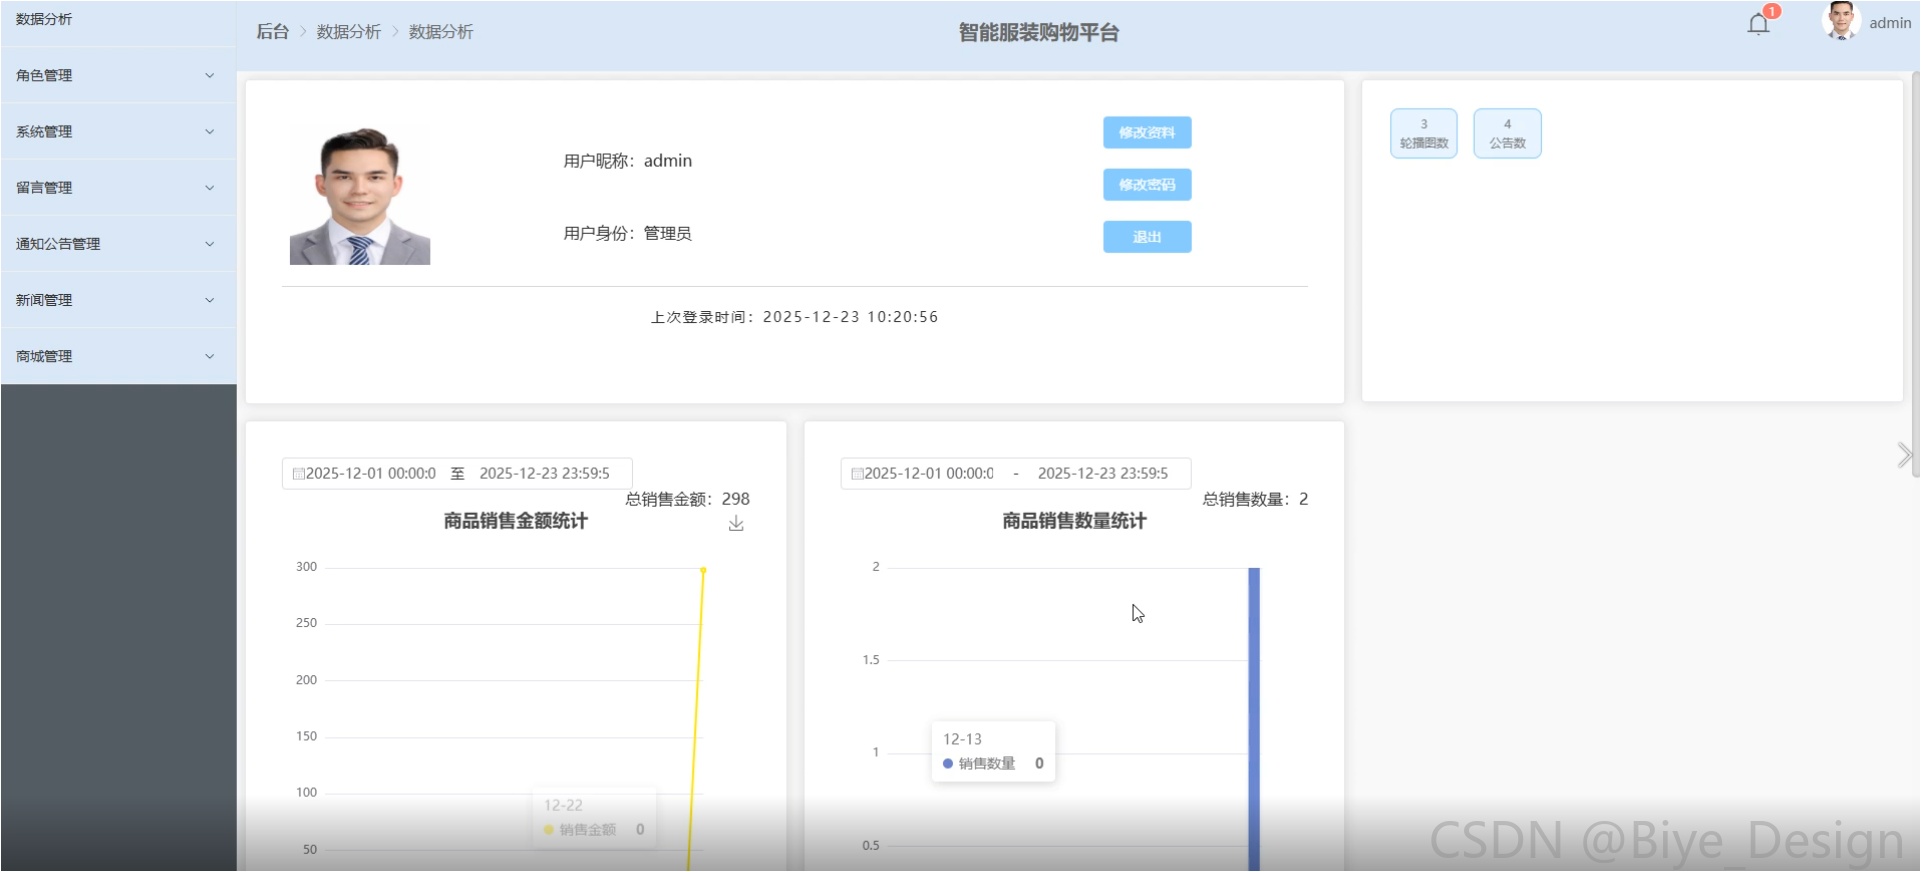Viewport: 1921px width, 872px height.
Task: Click chevron beside 新闻管理
Action: pyautogui.click(x=209, y=299)
